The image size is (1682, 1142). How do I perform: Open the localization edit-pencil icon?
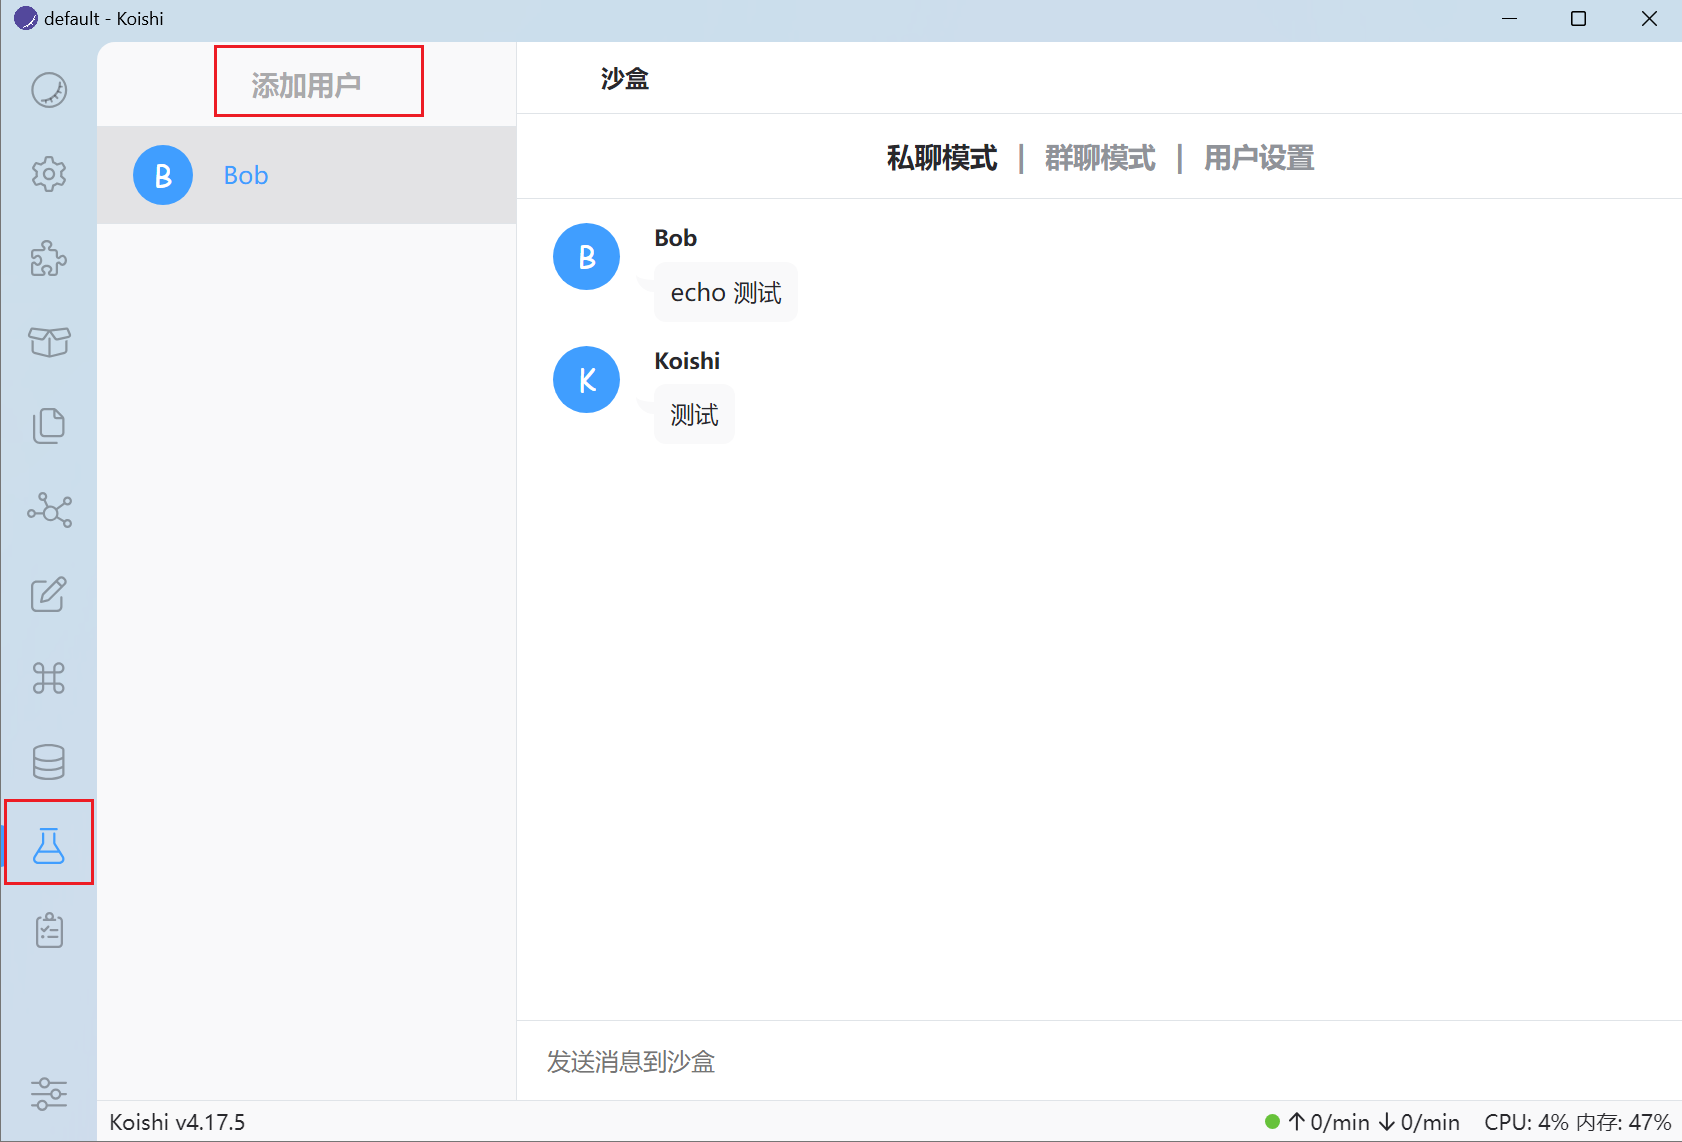pos(49,594)
